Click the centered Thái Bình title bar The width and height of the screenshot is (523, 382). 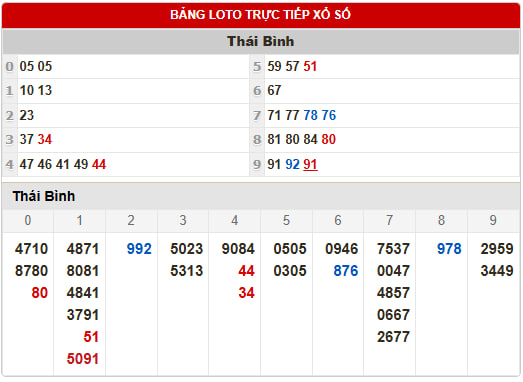(x=260, y=41)
